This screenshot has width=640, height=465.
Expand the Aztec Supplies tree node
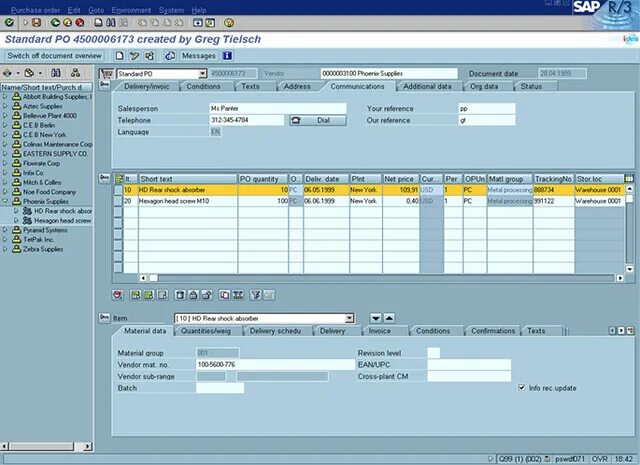coord(5,106)
